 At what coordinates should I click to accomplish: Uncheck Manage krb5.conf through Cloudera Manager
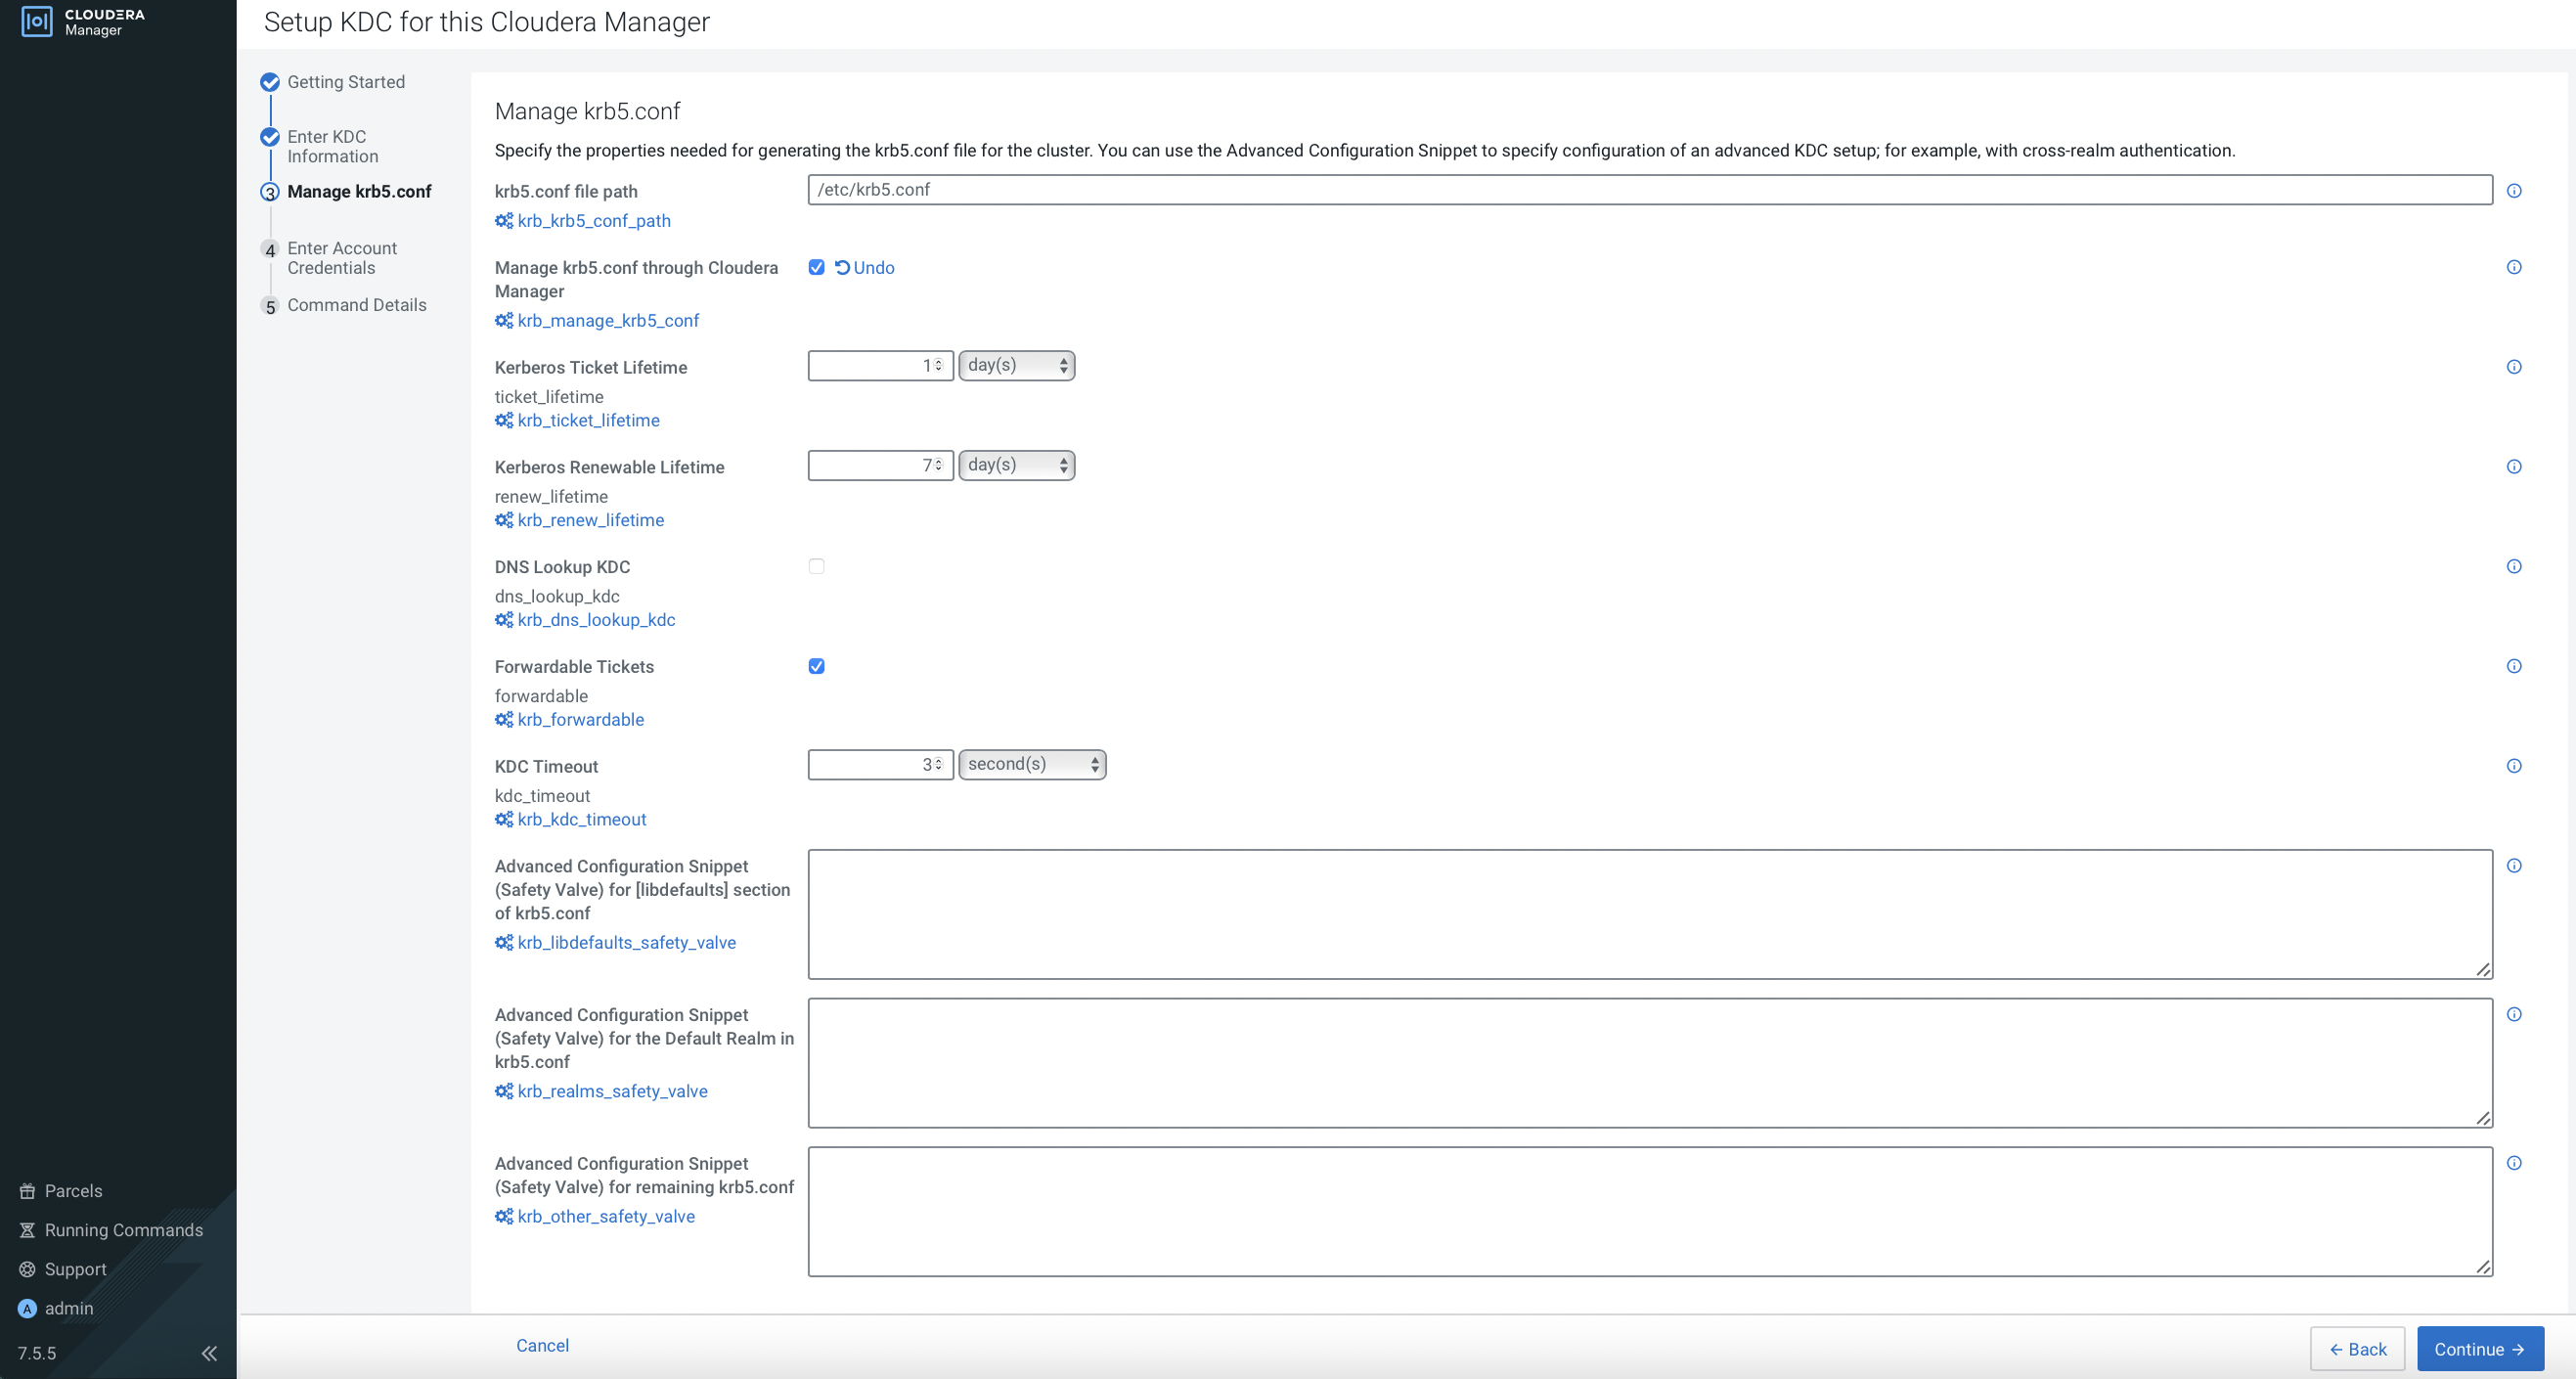816,267
